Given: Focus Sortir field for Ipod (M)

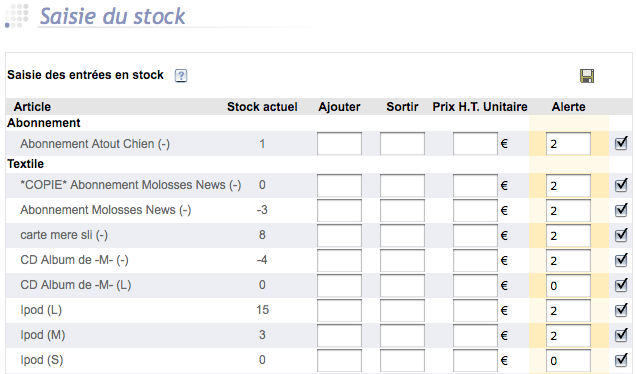Looking at the screenshot, I should pyautogui.click(x=402, y=336).
